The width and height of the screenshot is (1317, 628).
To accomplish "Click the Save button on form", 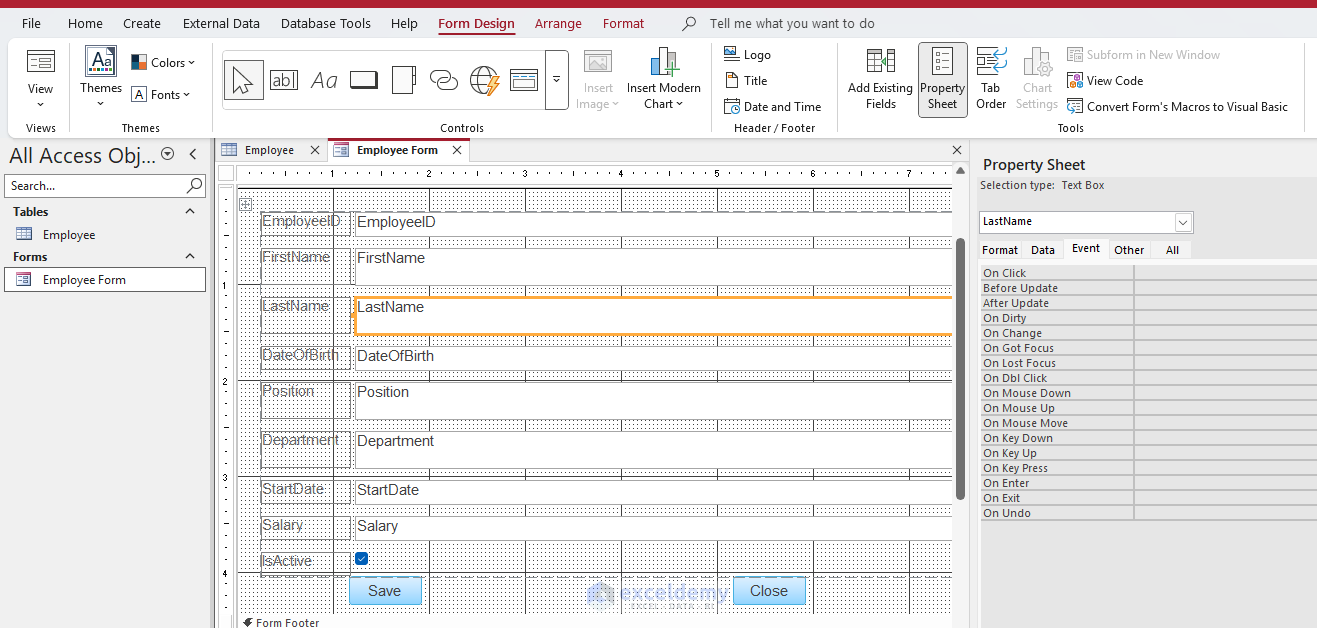I will click(385, 591).
